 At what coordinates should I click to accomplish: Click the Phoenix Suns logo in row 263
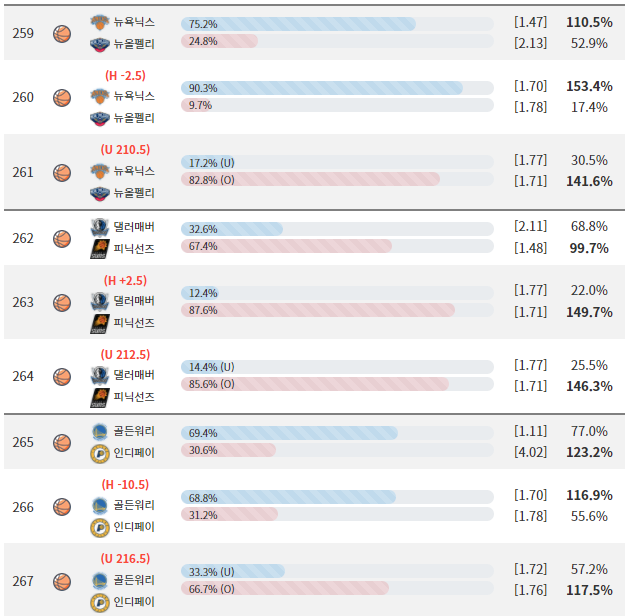[99, 322]
